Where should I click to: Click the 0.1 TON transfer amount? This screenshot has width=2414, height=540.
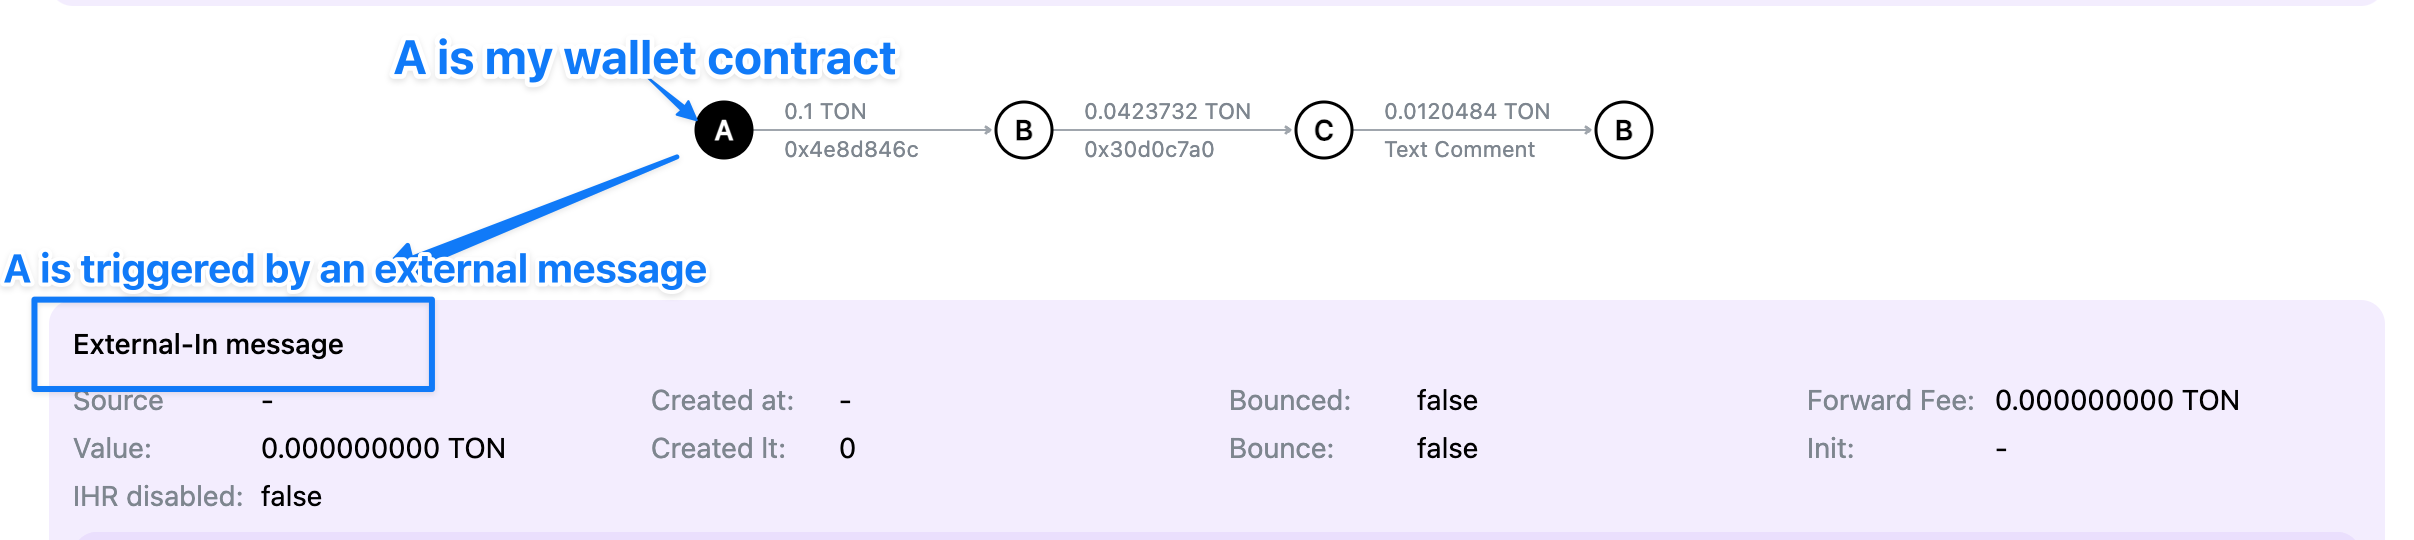click(825, 111)
